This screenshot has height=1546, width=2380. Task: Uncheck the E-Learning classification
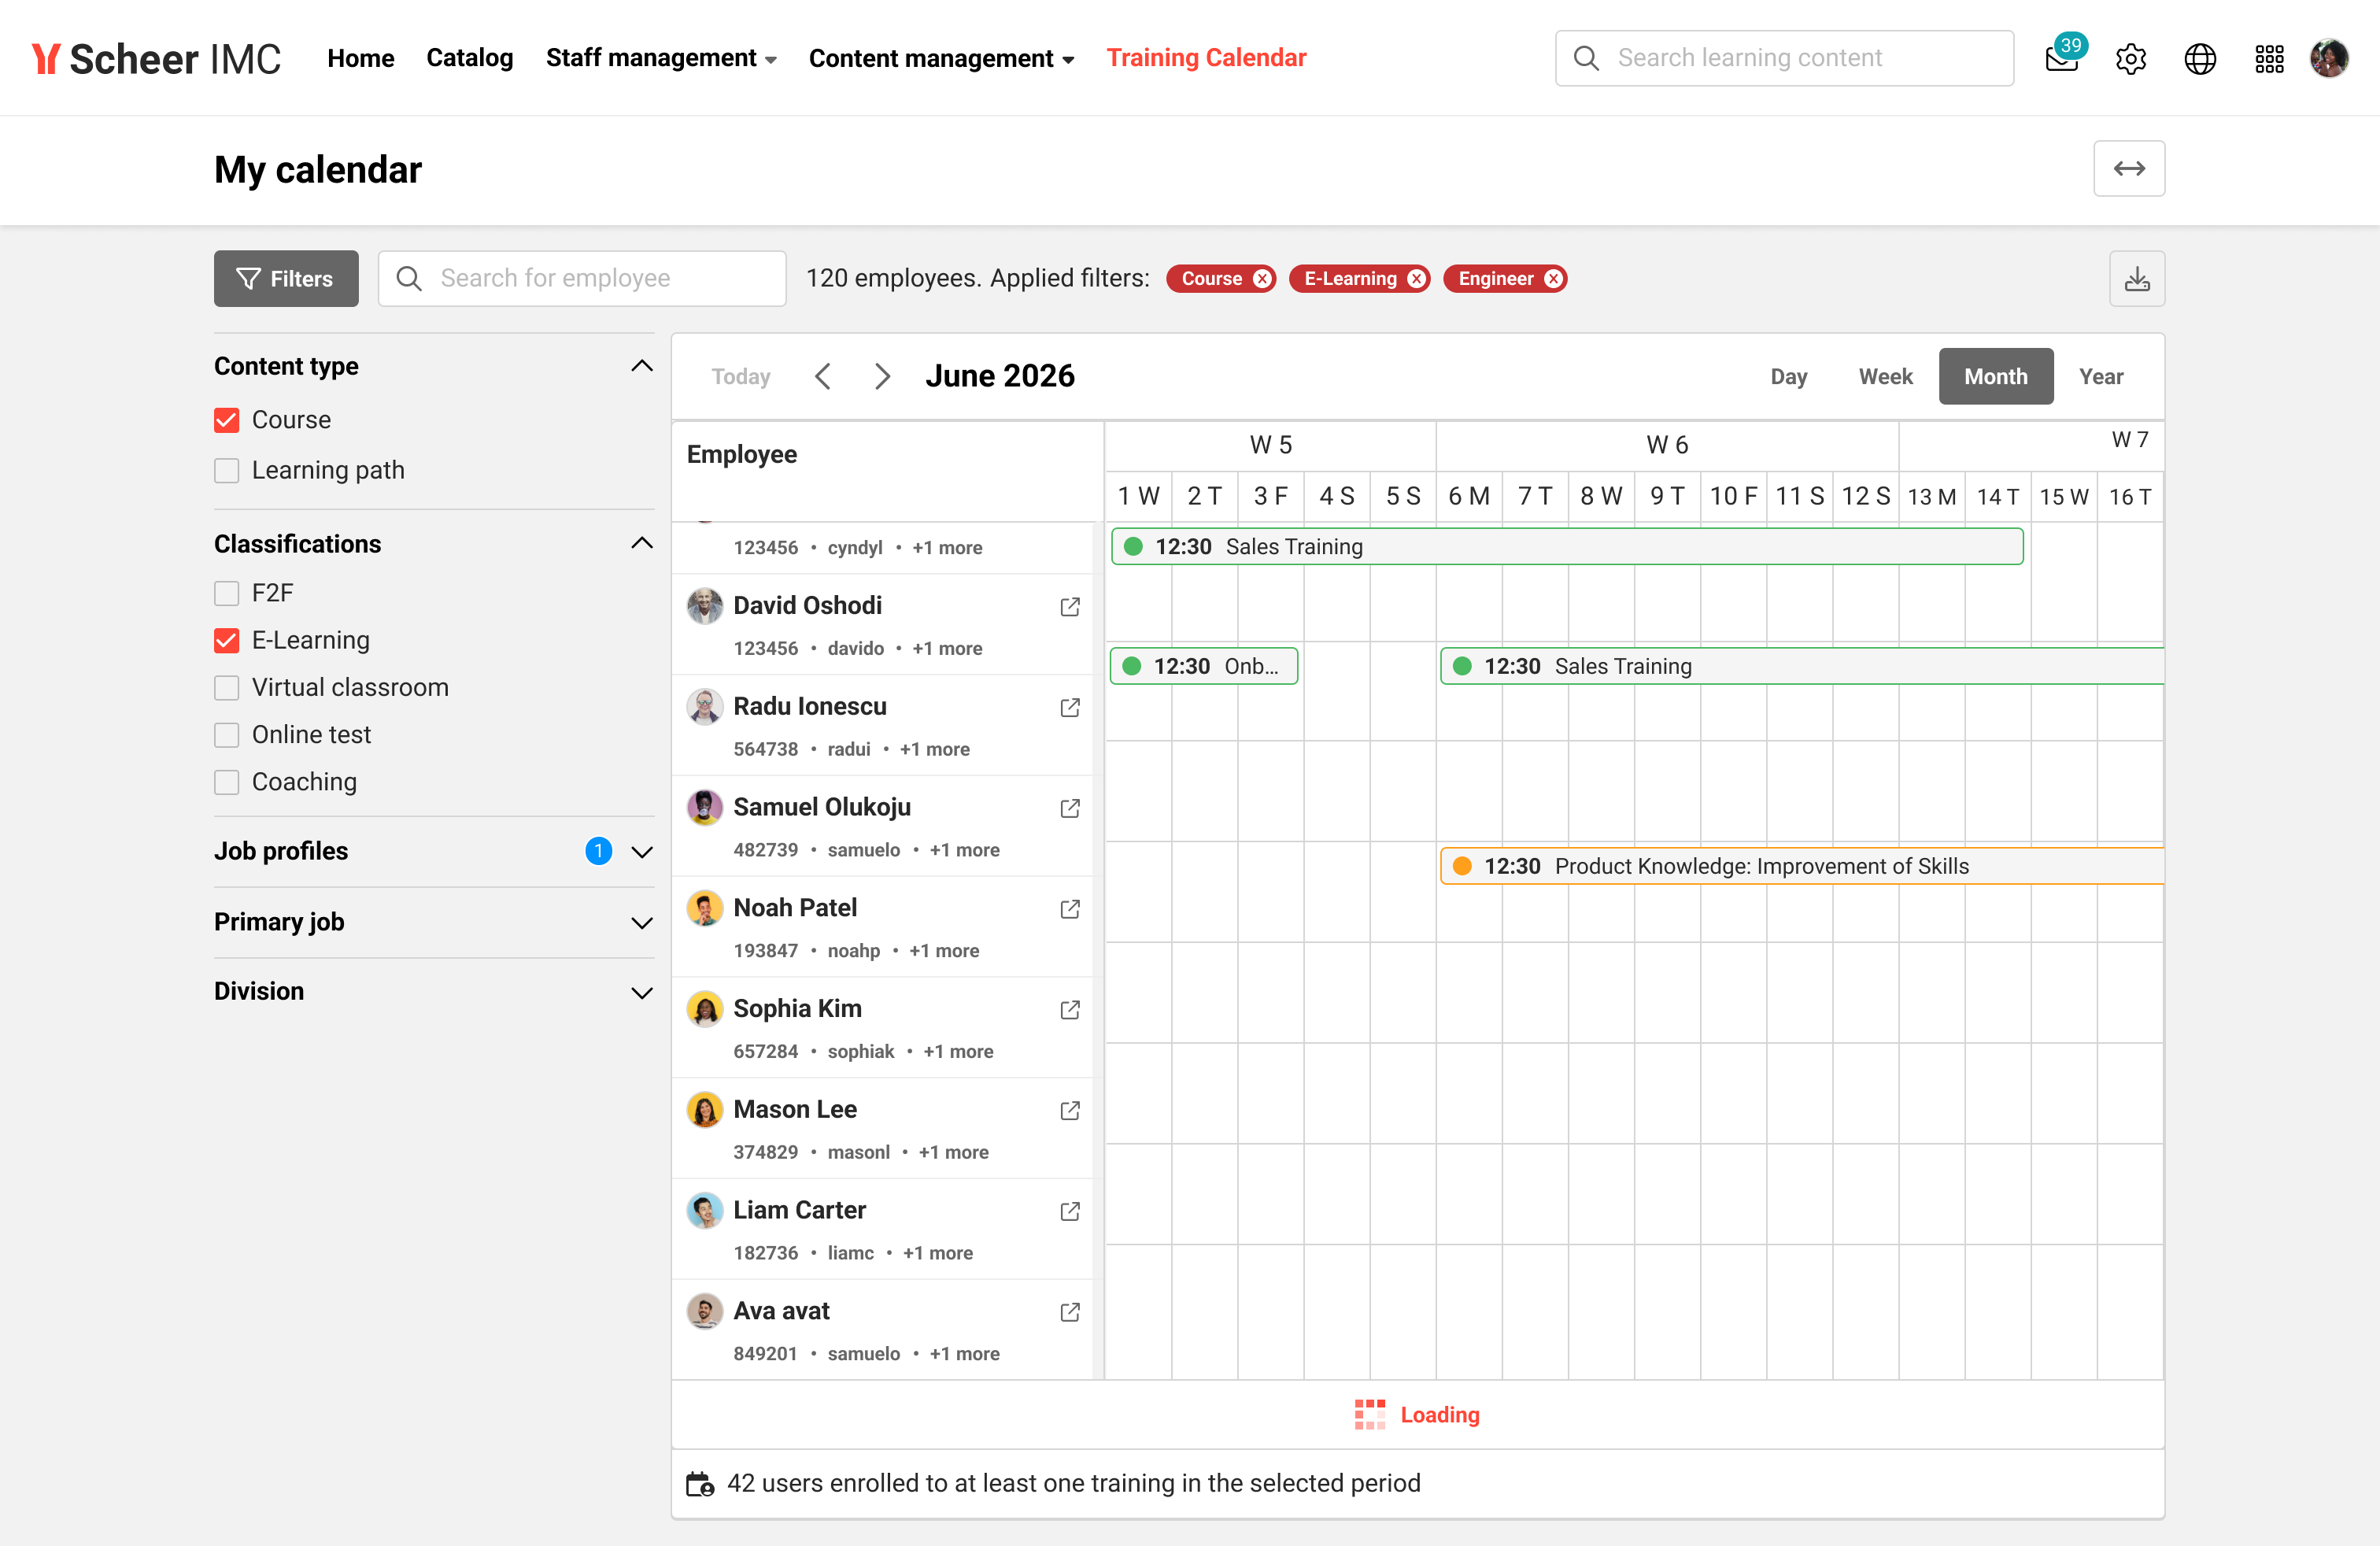click(x=227, y=641)
